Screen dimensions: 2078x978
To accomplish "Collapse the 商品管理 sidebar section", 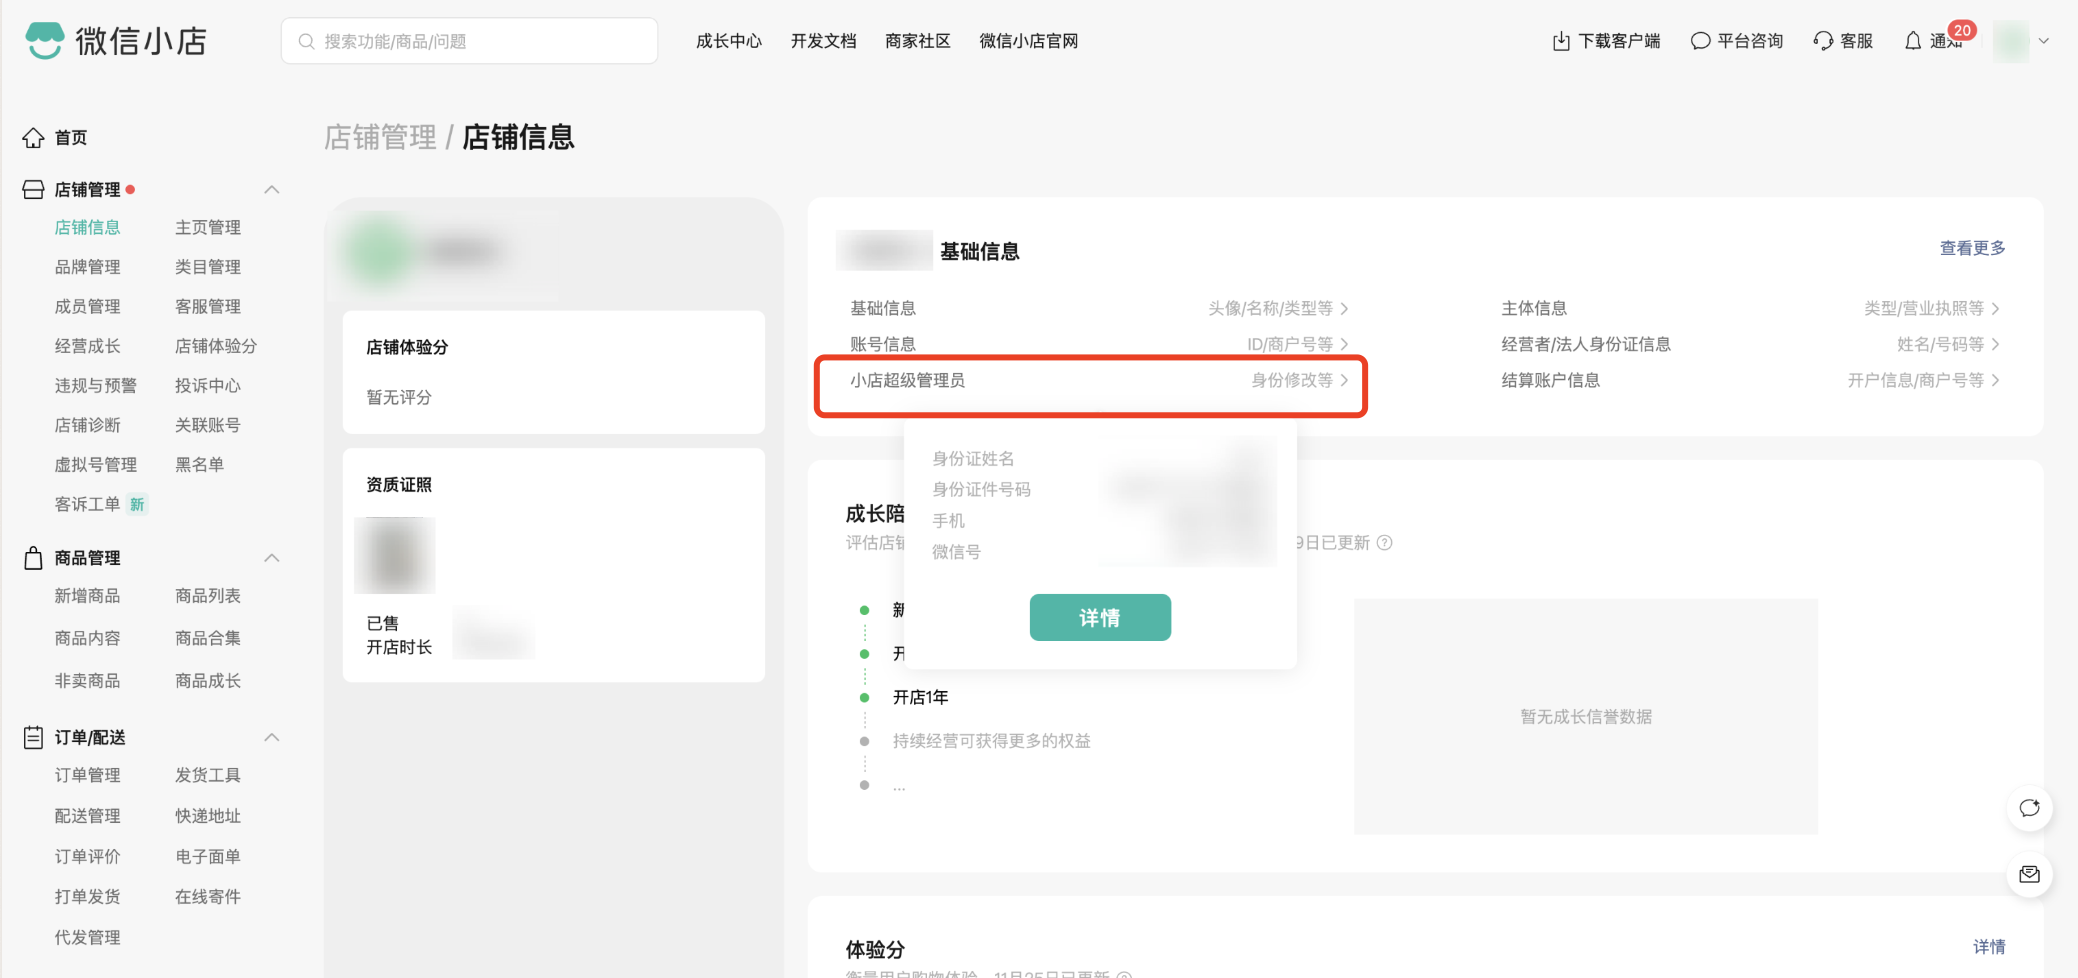I will (271, 558).
